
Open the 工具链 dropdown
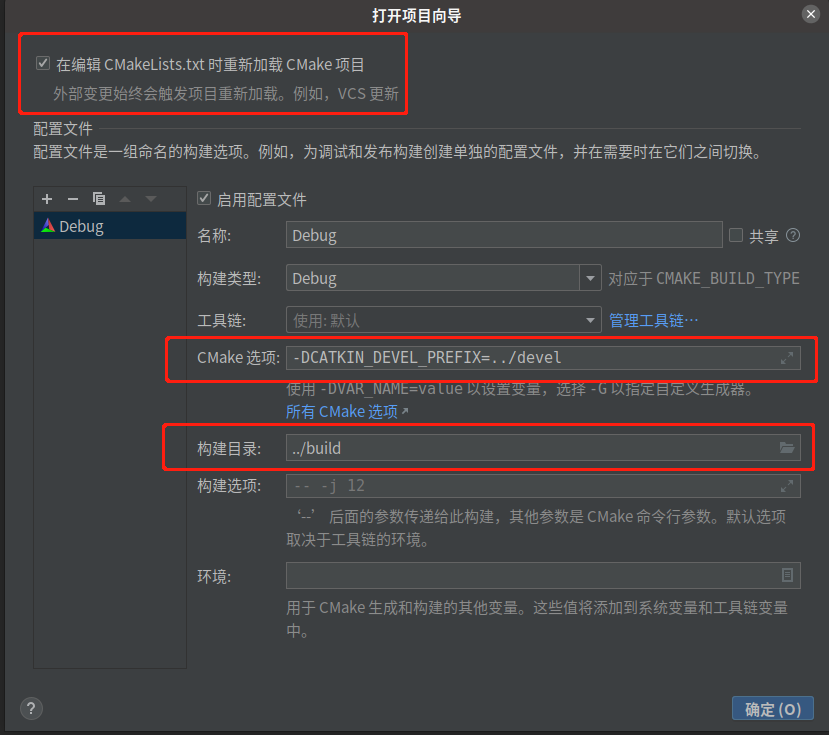590,320
